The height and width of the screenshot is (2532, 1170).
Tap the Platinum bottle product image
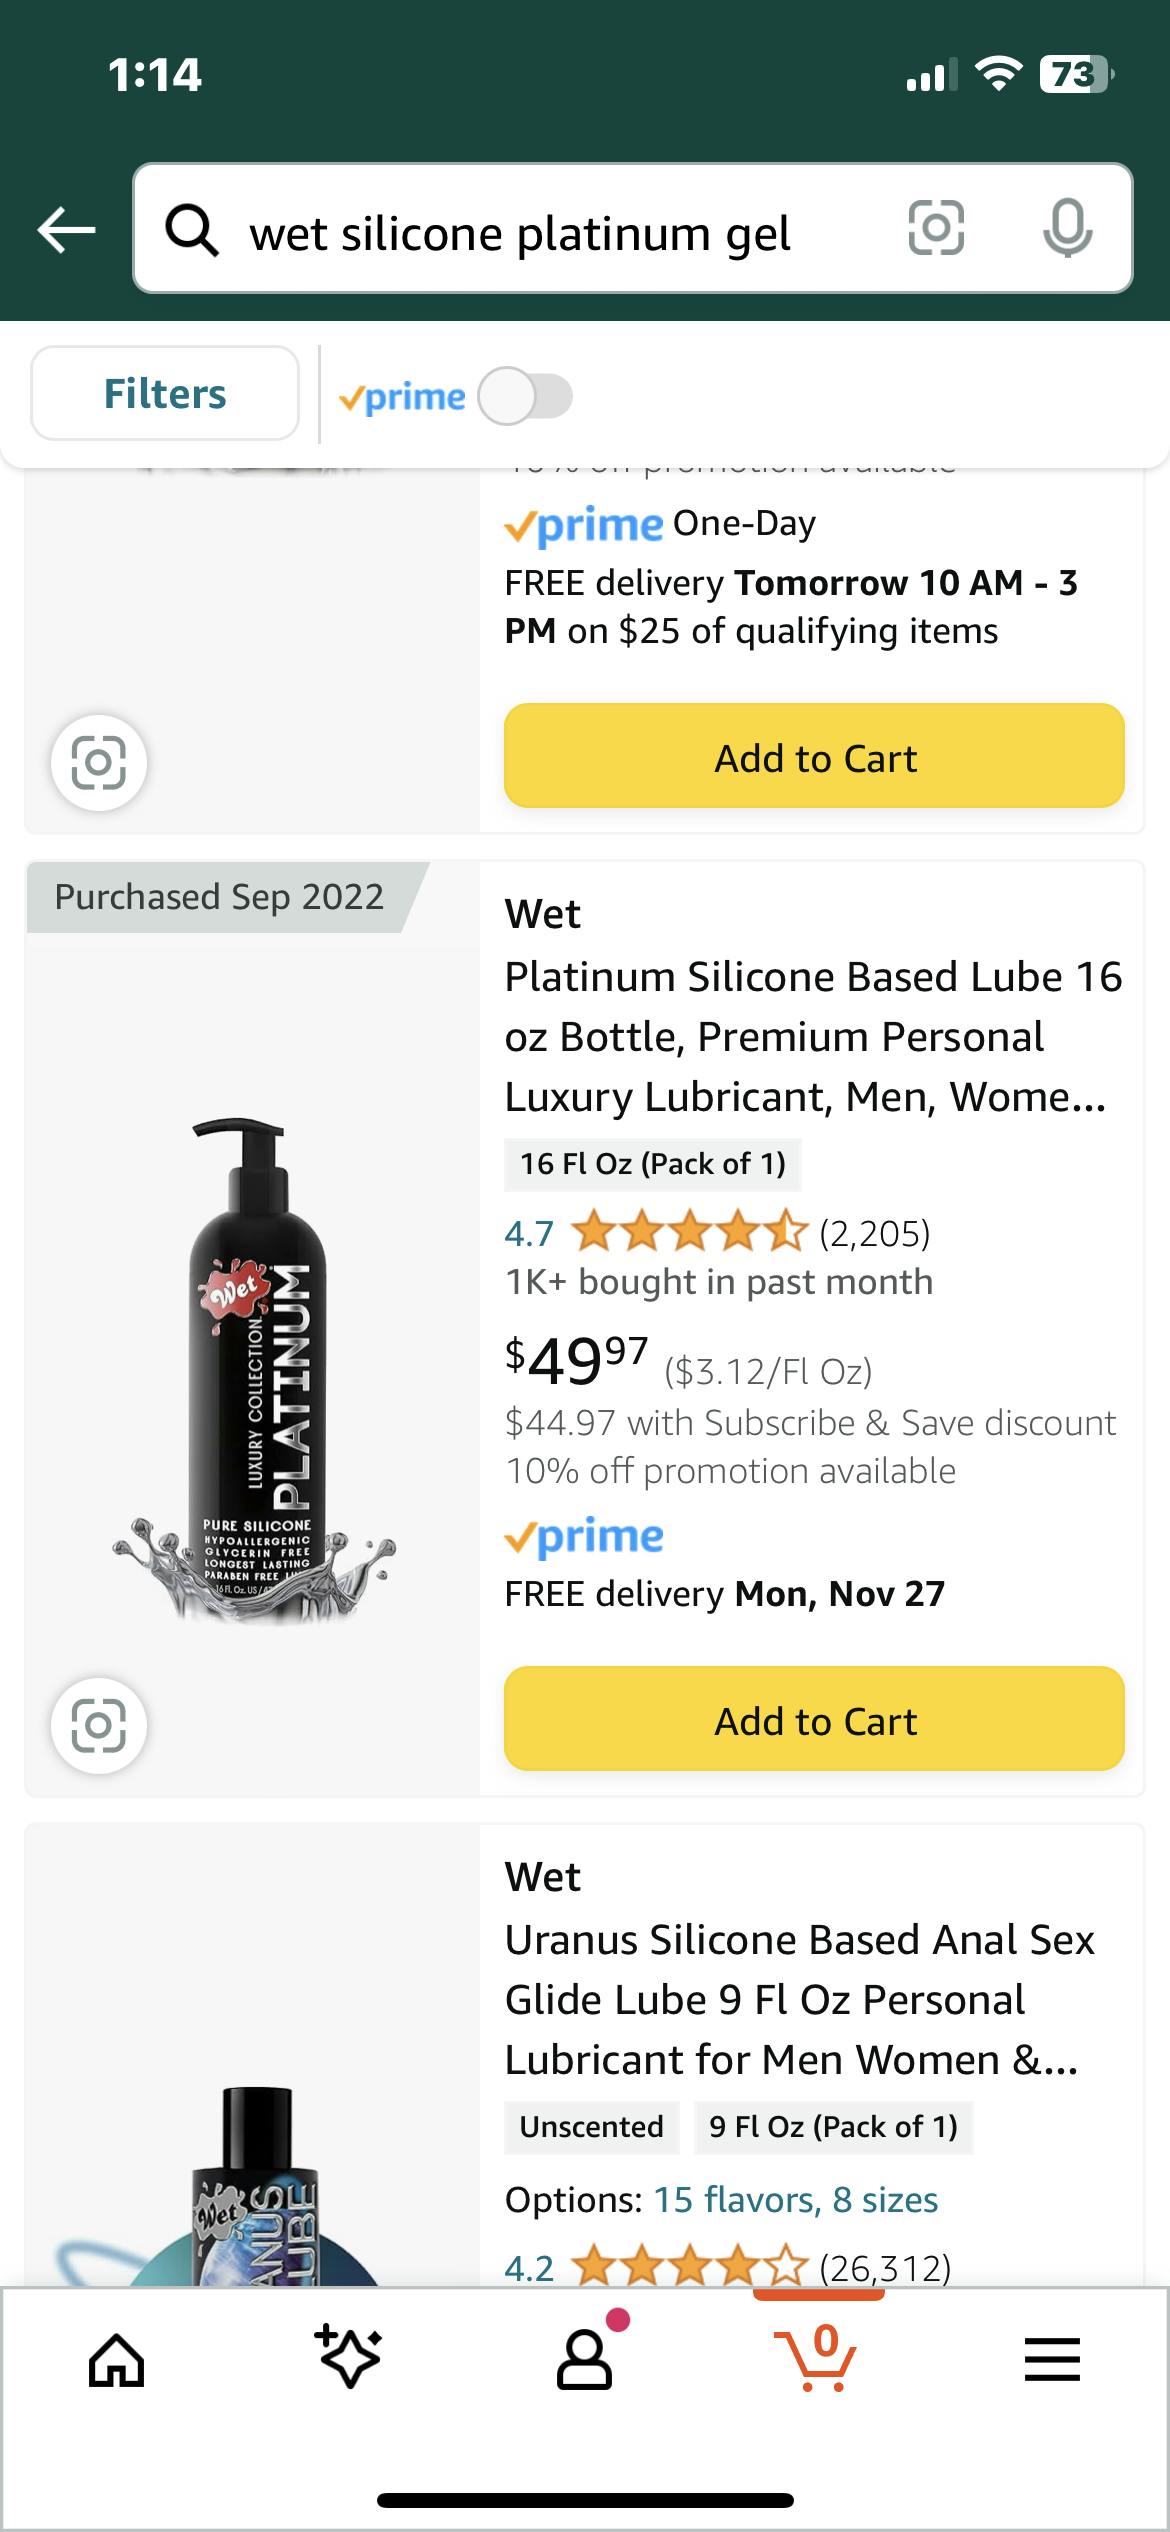(256, 1370)
